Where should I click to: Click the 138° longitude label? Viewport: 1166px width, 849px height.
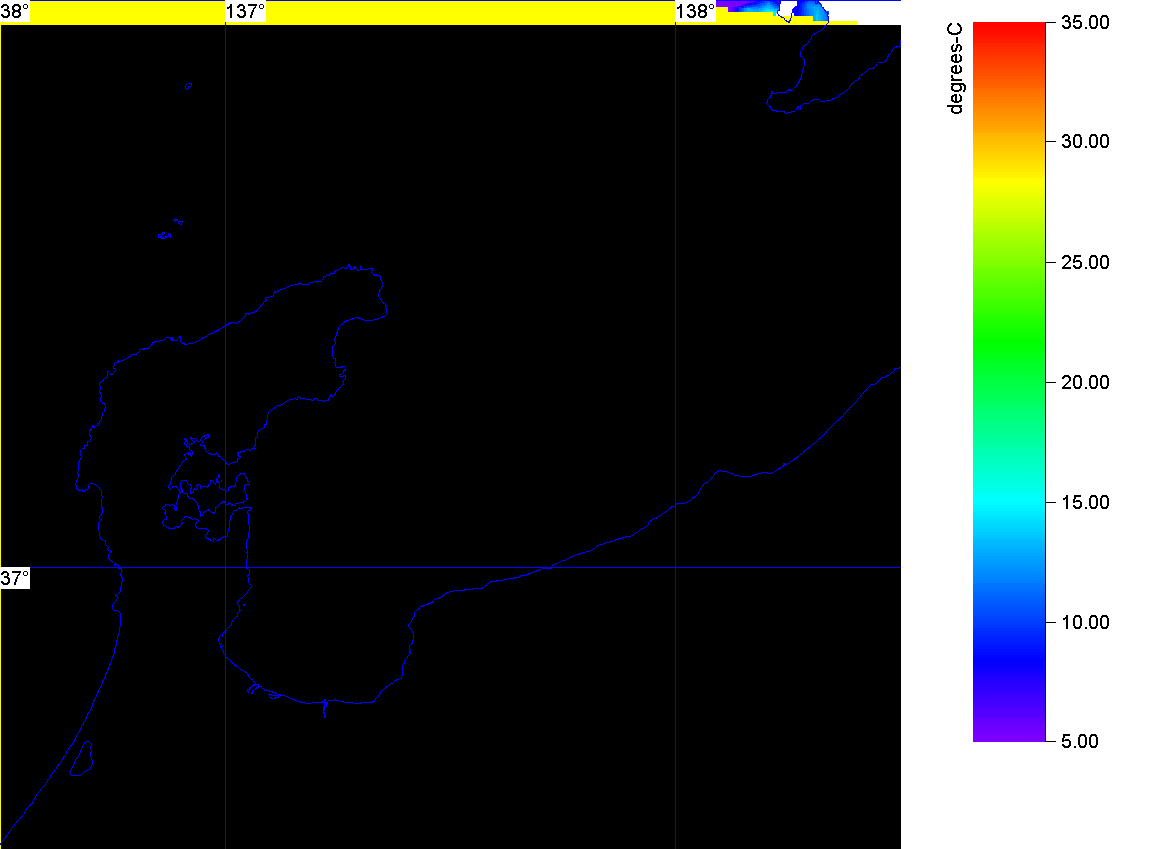[x=695, y=11]
